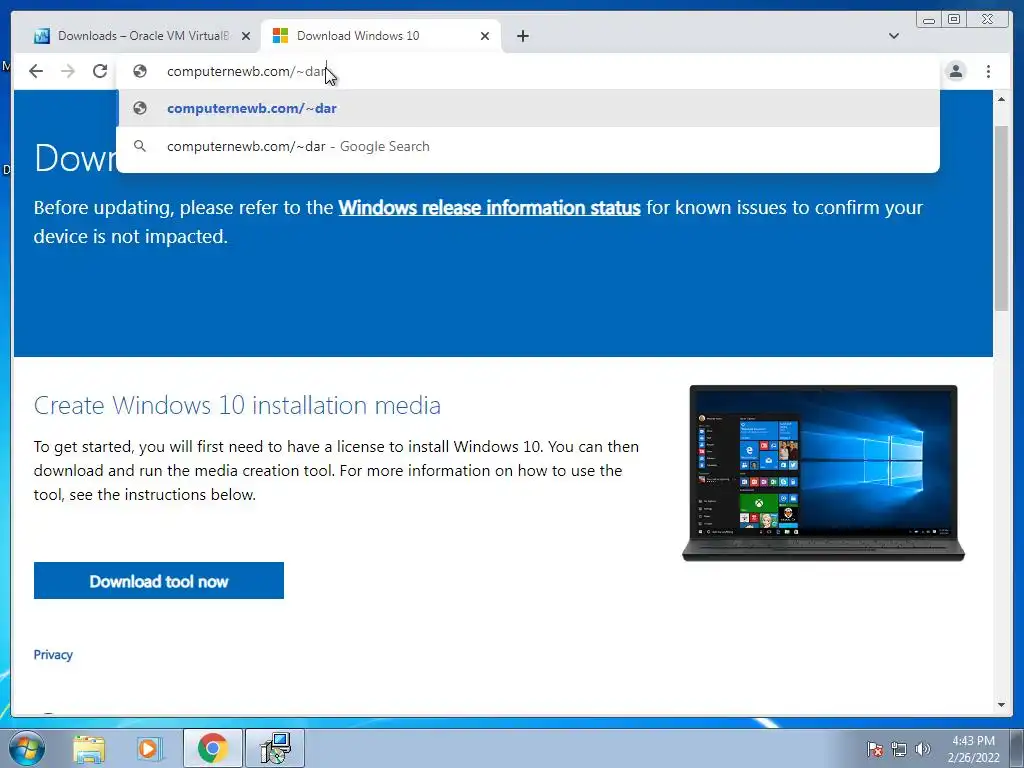Click VirtualBox favicon on the first tab
1024x768 pixels.
pyautogui.click(x=42, y=36)
